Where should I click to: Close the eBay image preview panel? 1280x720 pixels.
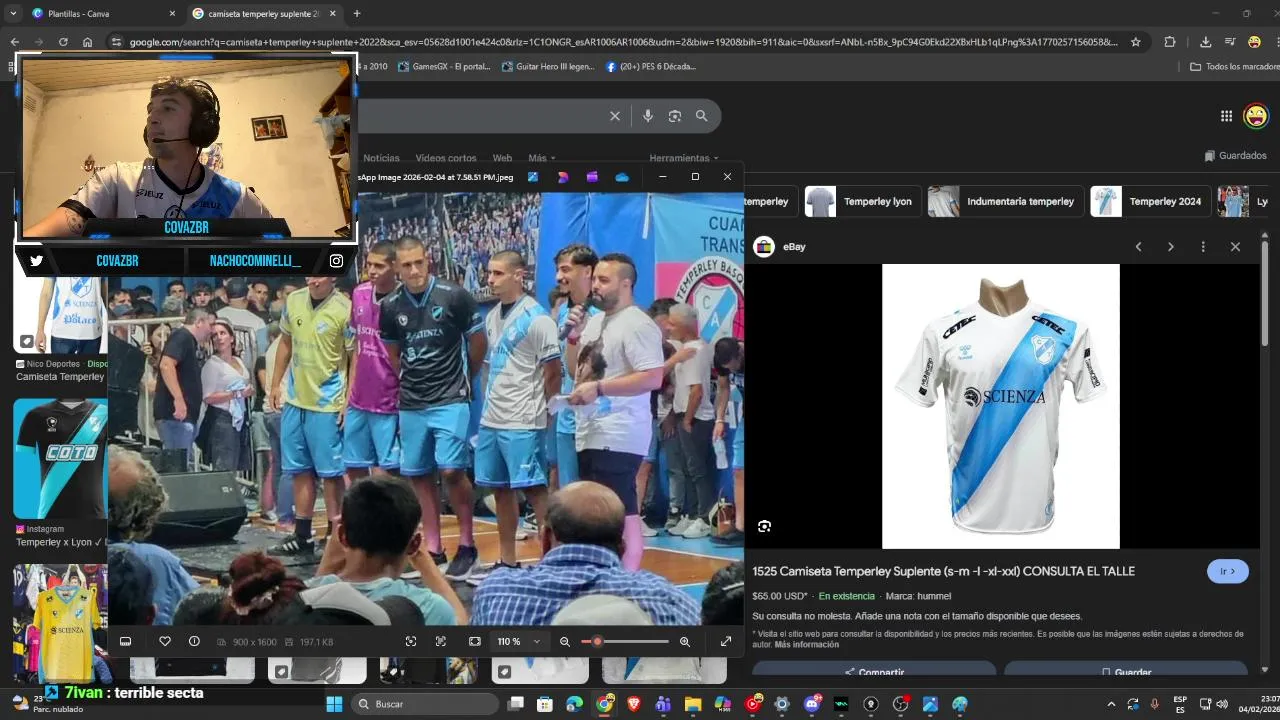pyautogui.click(x=1235, y=247)
